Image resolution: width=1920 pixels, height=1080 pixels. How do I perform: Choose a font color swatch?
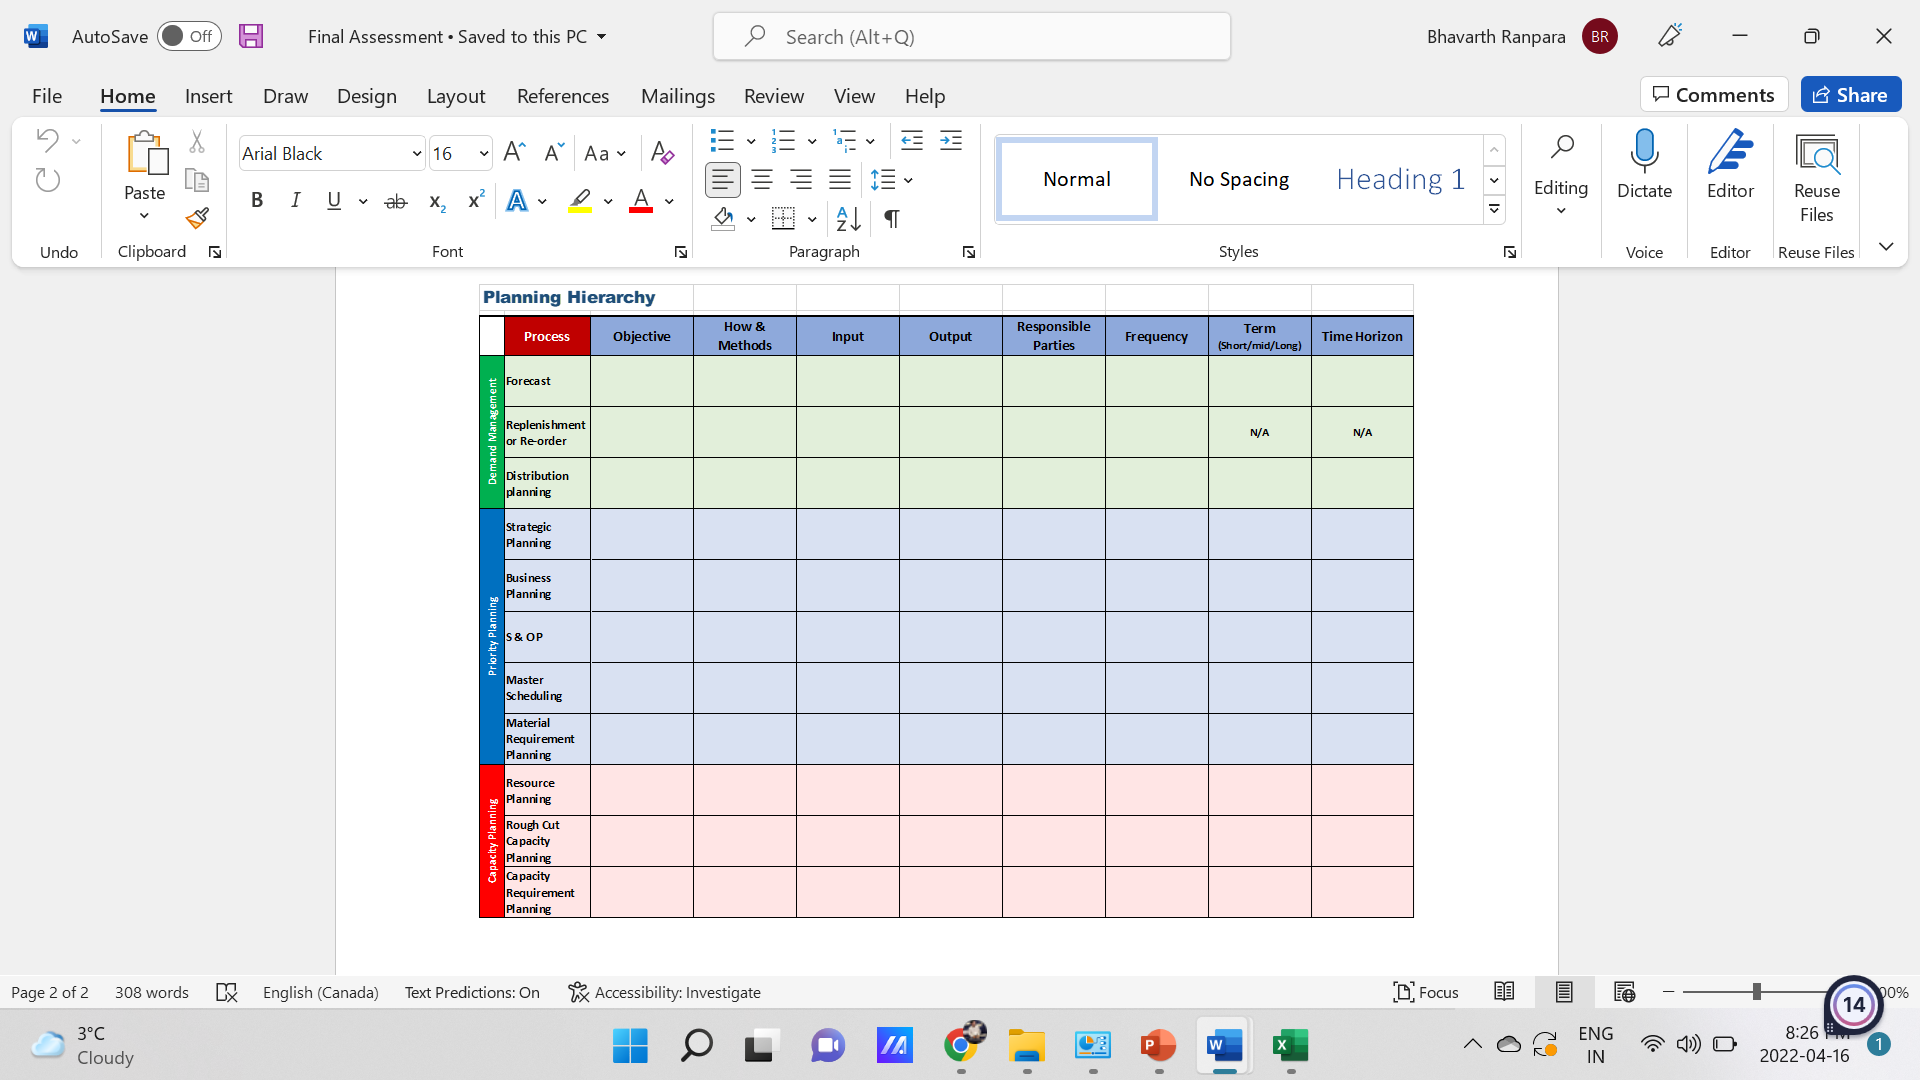pyautogui.click(x=641, y=201)
